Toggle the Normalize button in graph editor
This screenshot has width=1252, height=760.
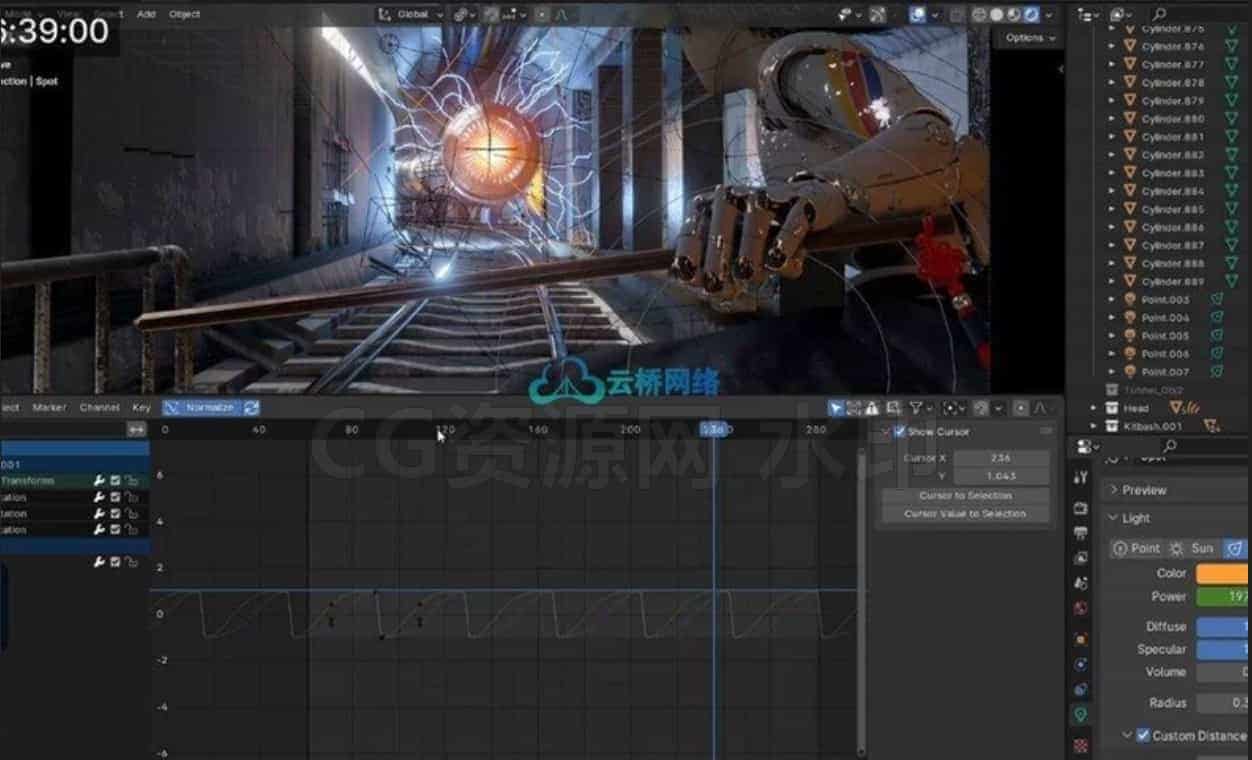point(200,408)
